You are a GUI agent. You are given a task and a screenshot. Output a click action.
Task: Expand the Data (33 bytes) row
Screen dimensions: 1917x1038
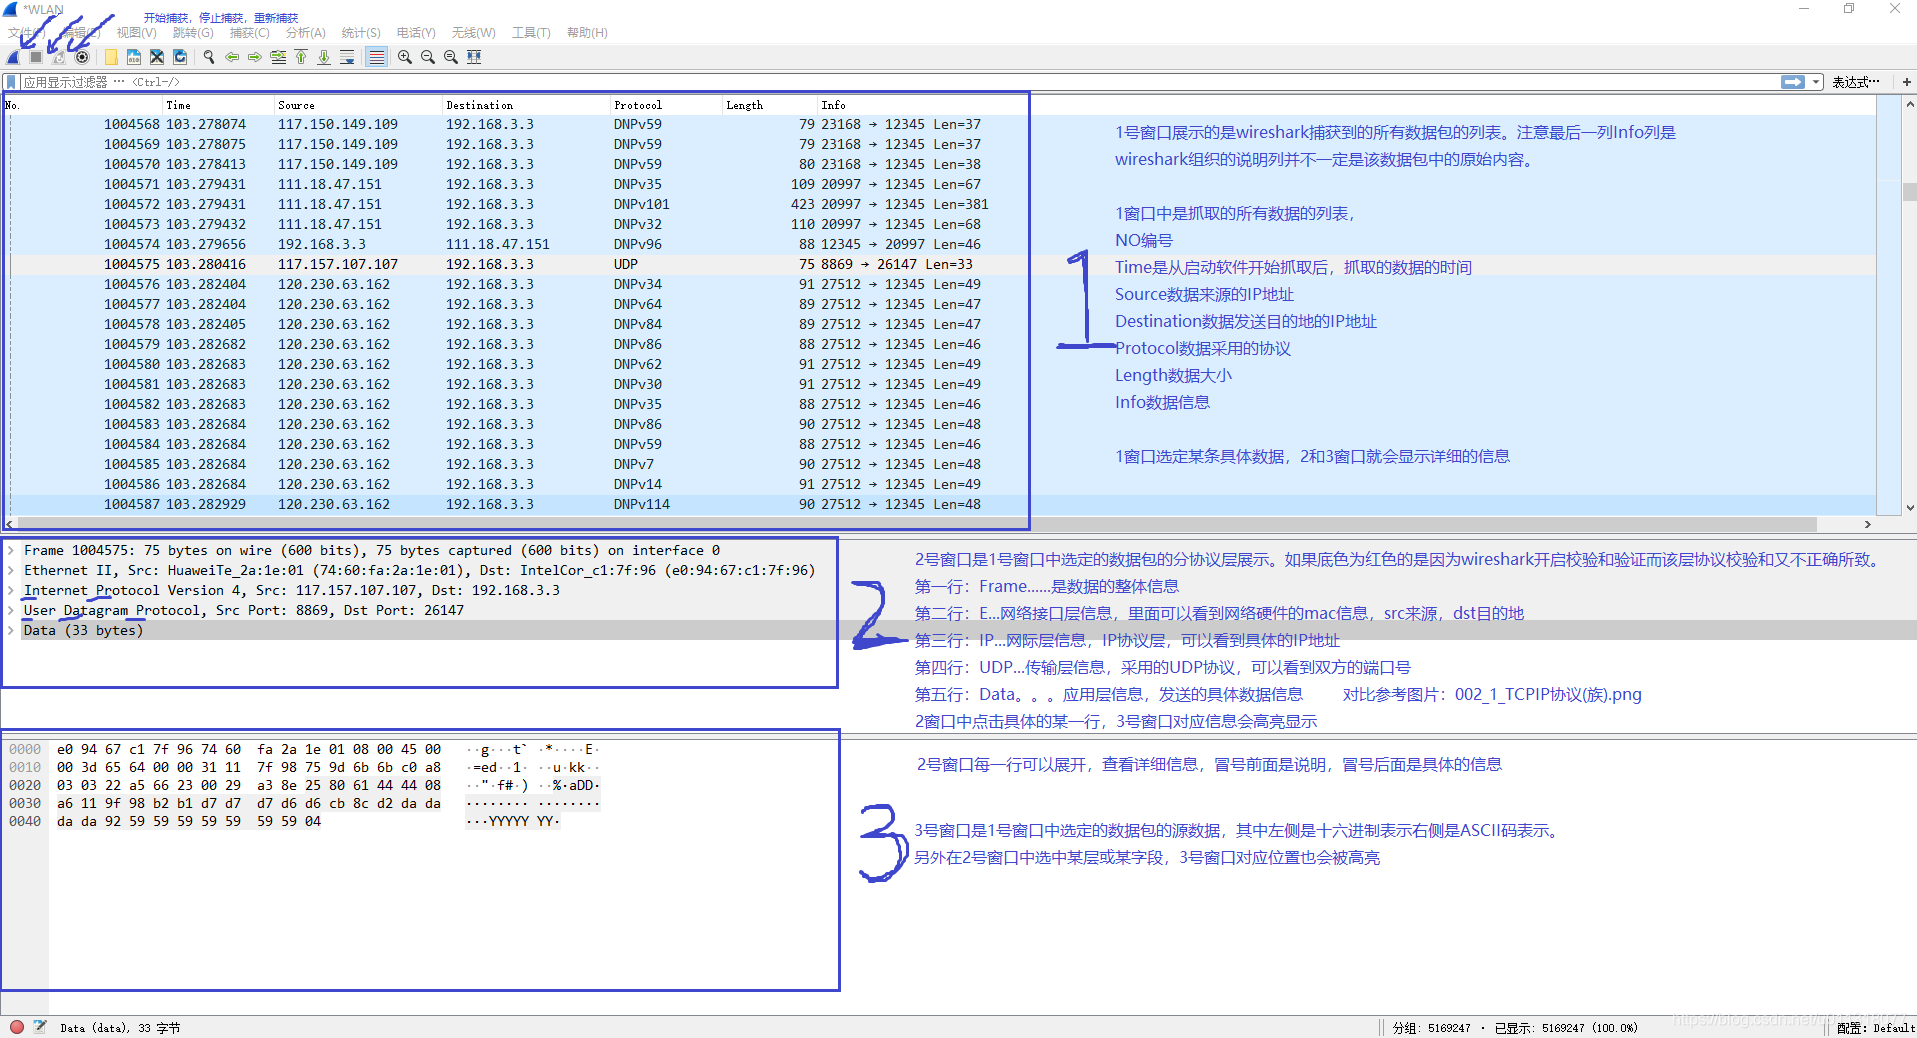[11, 630]
